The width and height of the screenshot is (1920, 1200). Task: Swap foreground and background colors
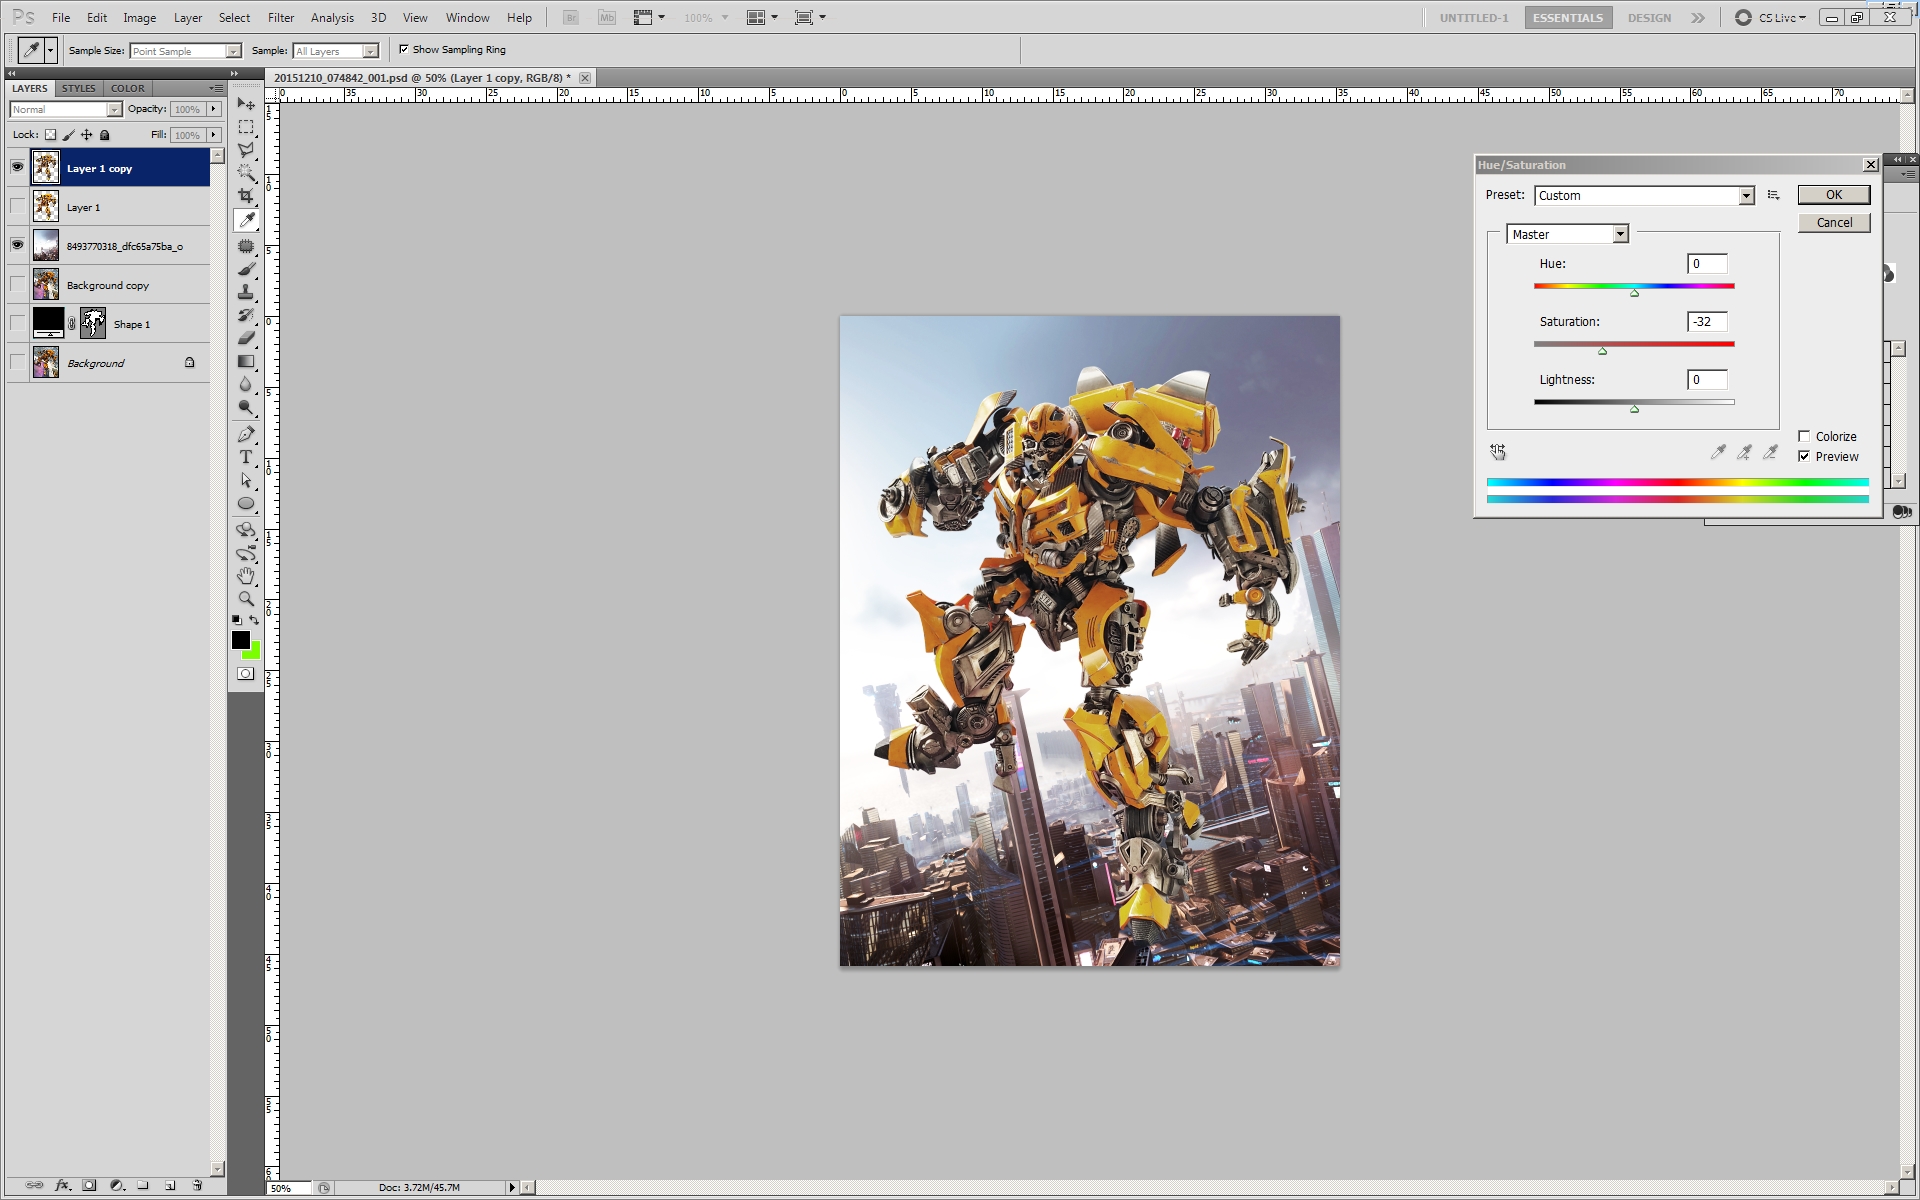click(x=254, y=620)
